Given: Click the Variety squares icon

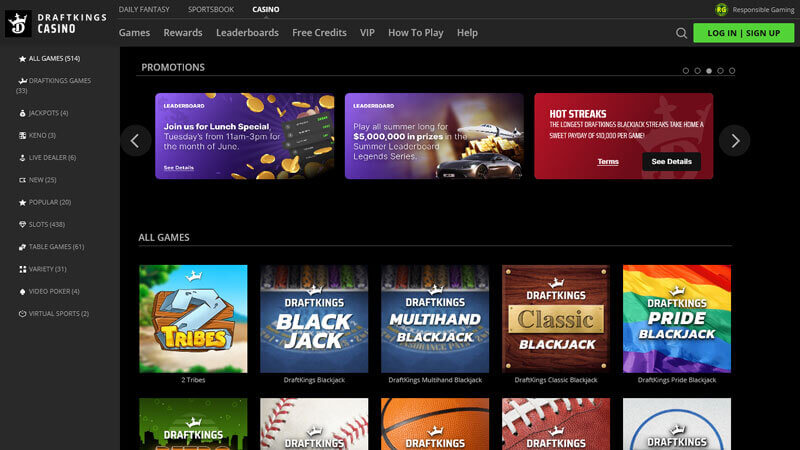Looking at the screenshot, I should pyautogui.click(x=22, y=269).
